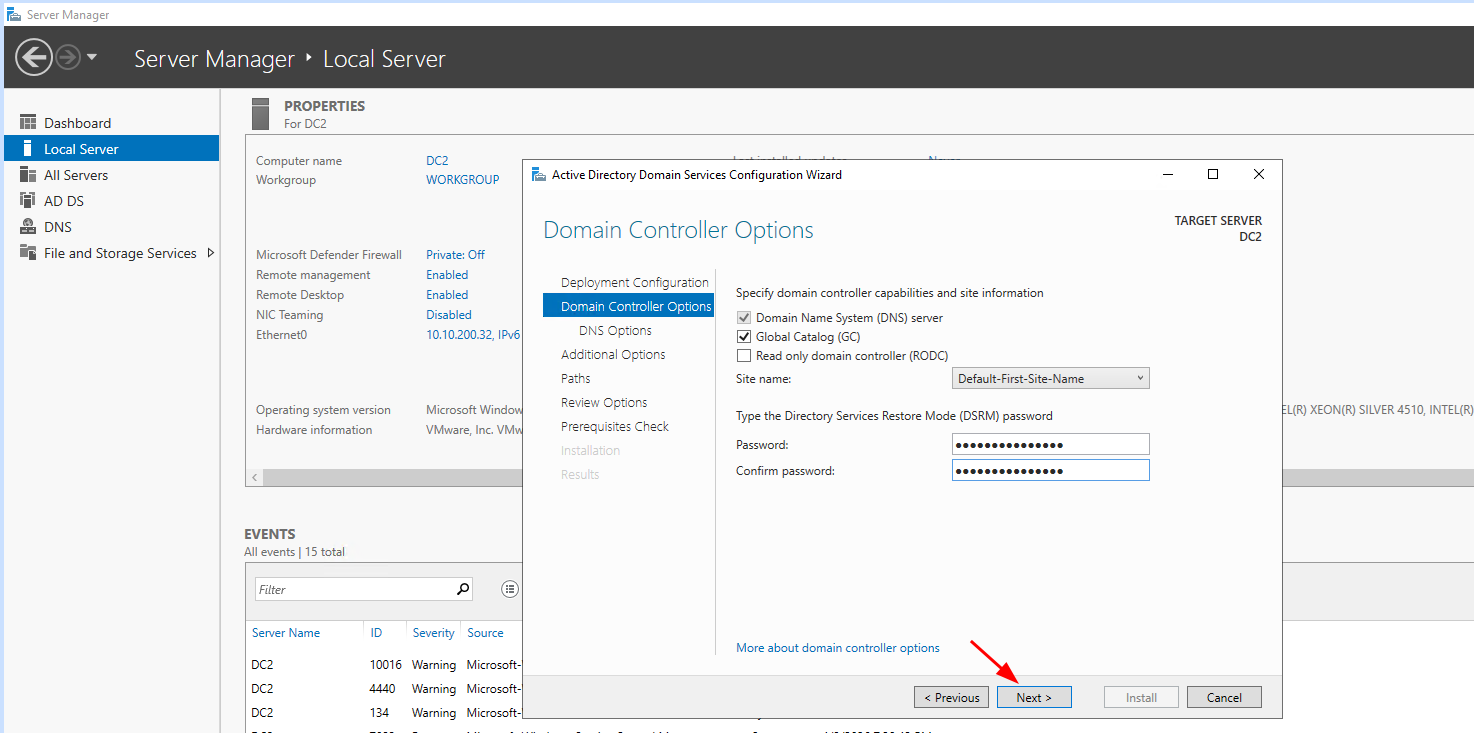Click the DNS sidebar icon
The image size is (1474, 733).
(28, 227)
